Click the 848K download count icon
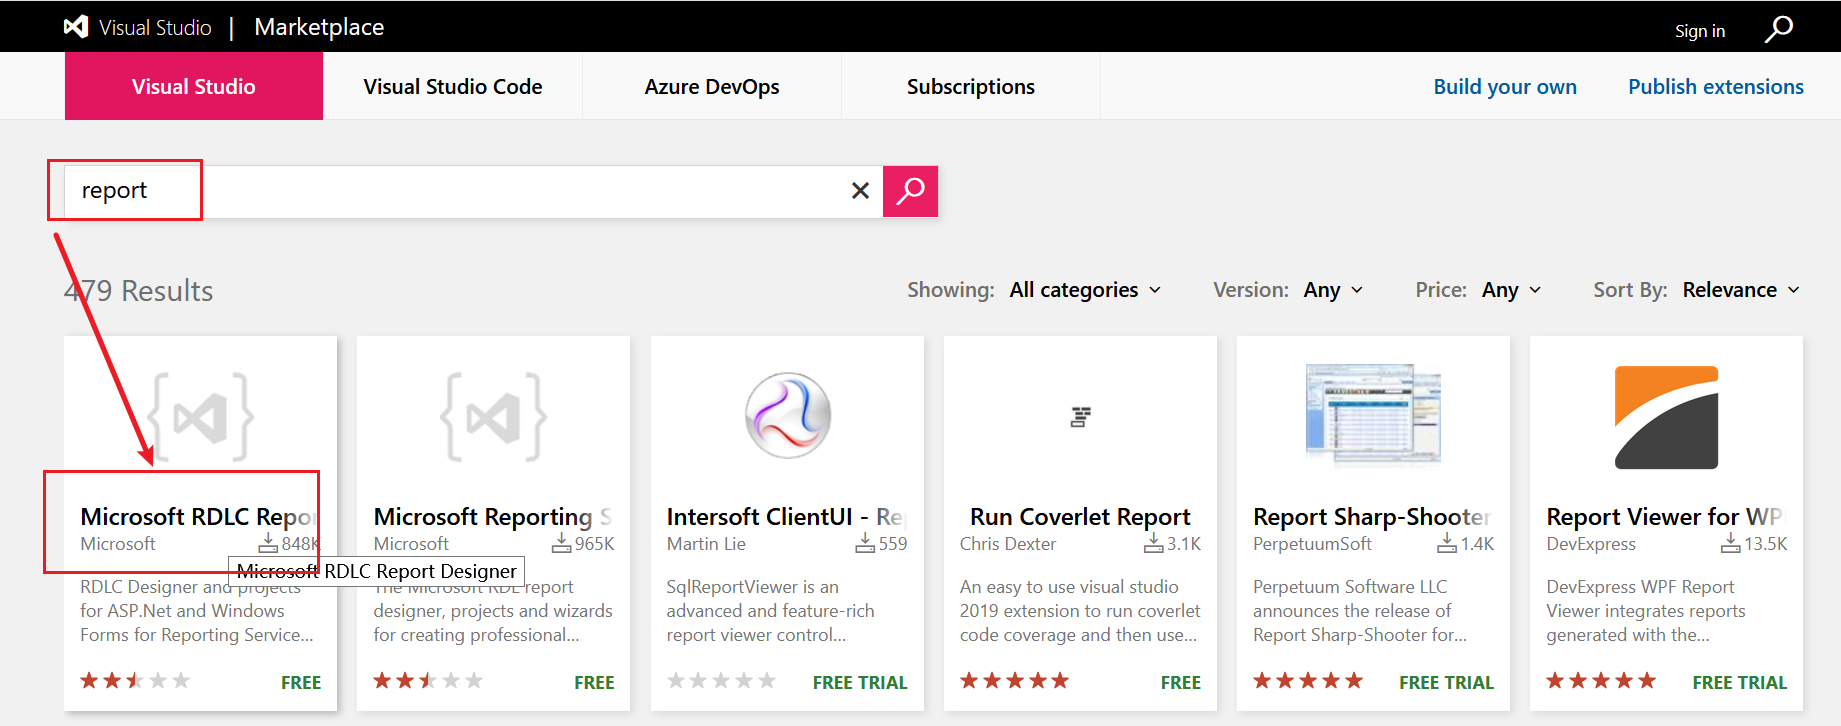 (268, 543)
